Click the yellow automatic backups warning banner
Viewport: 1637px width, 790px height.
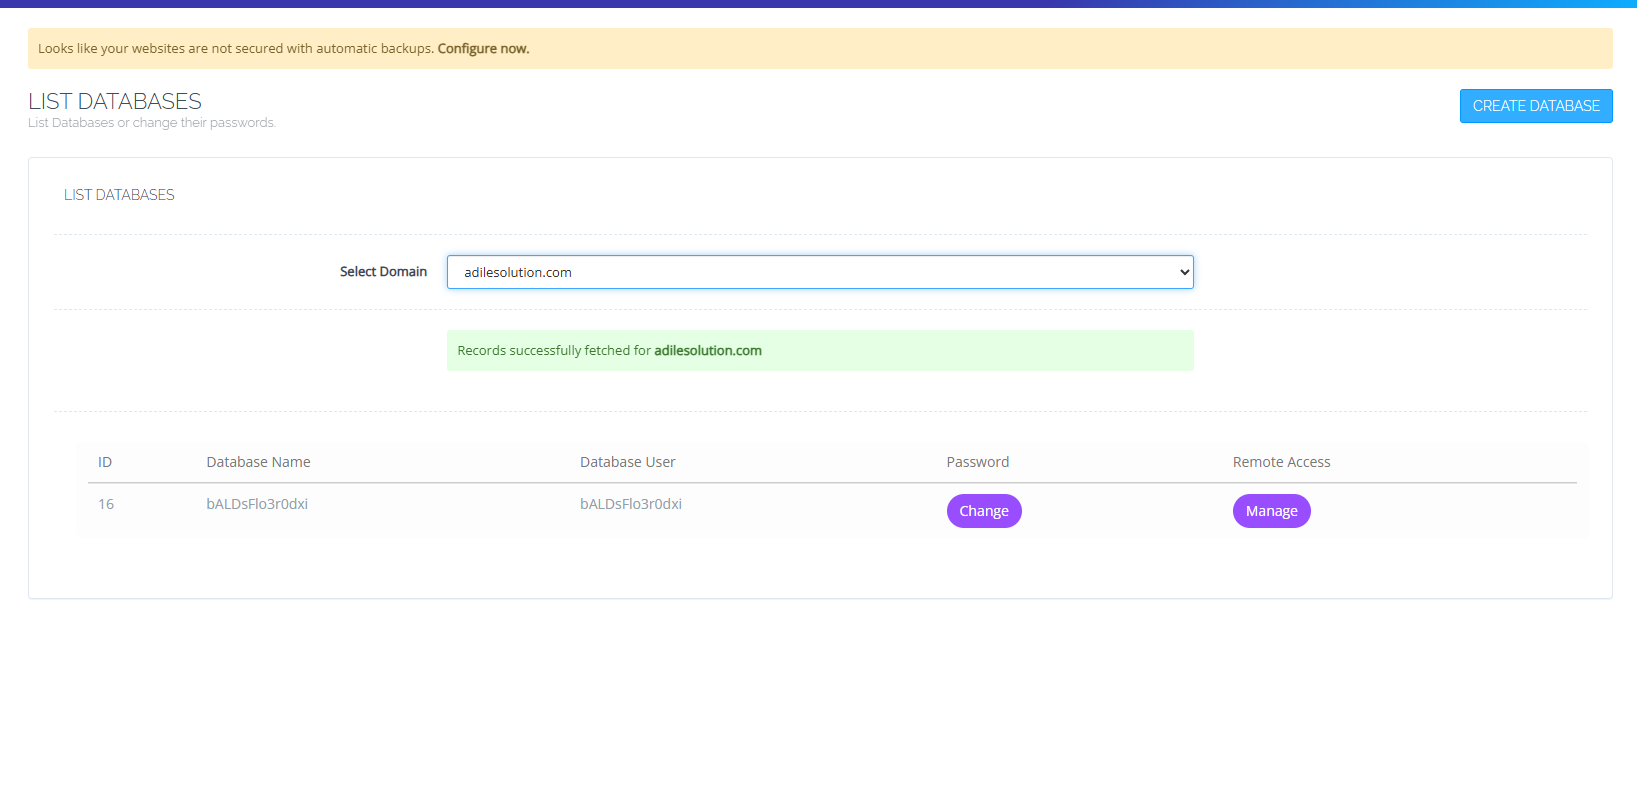900,49
